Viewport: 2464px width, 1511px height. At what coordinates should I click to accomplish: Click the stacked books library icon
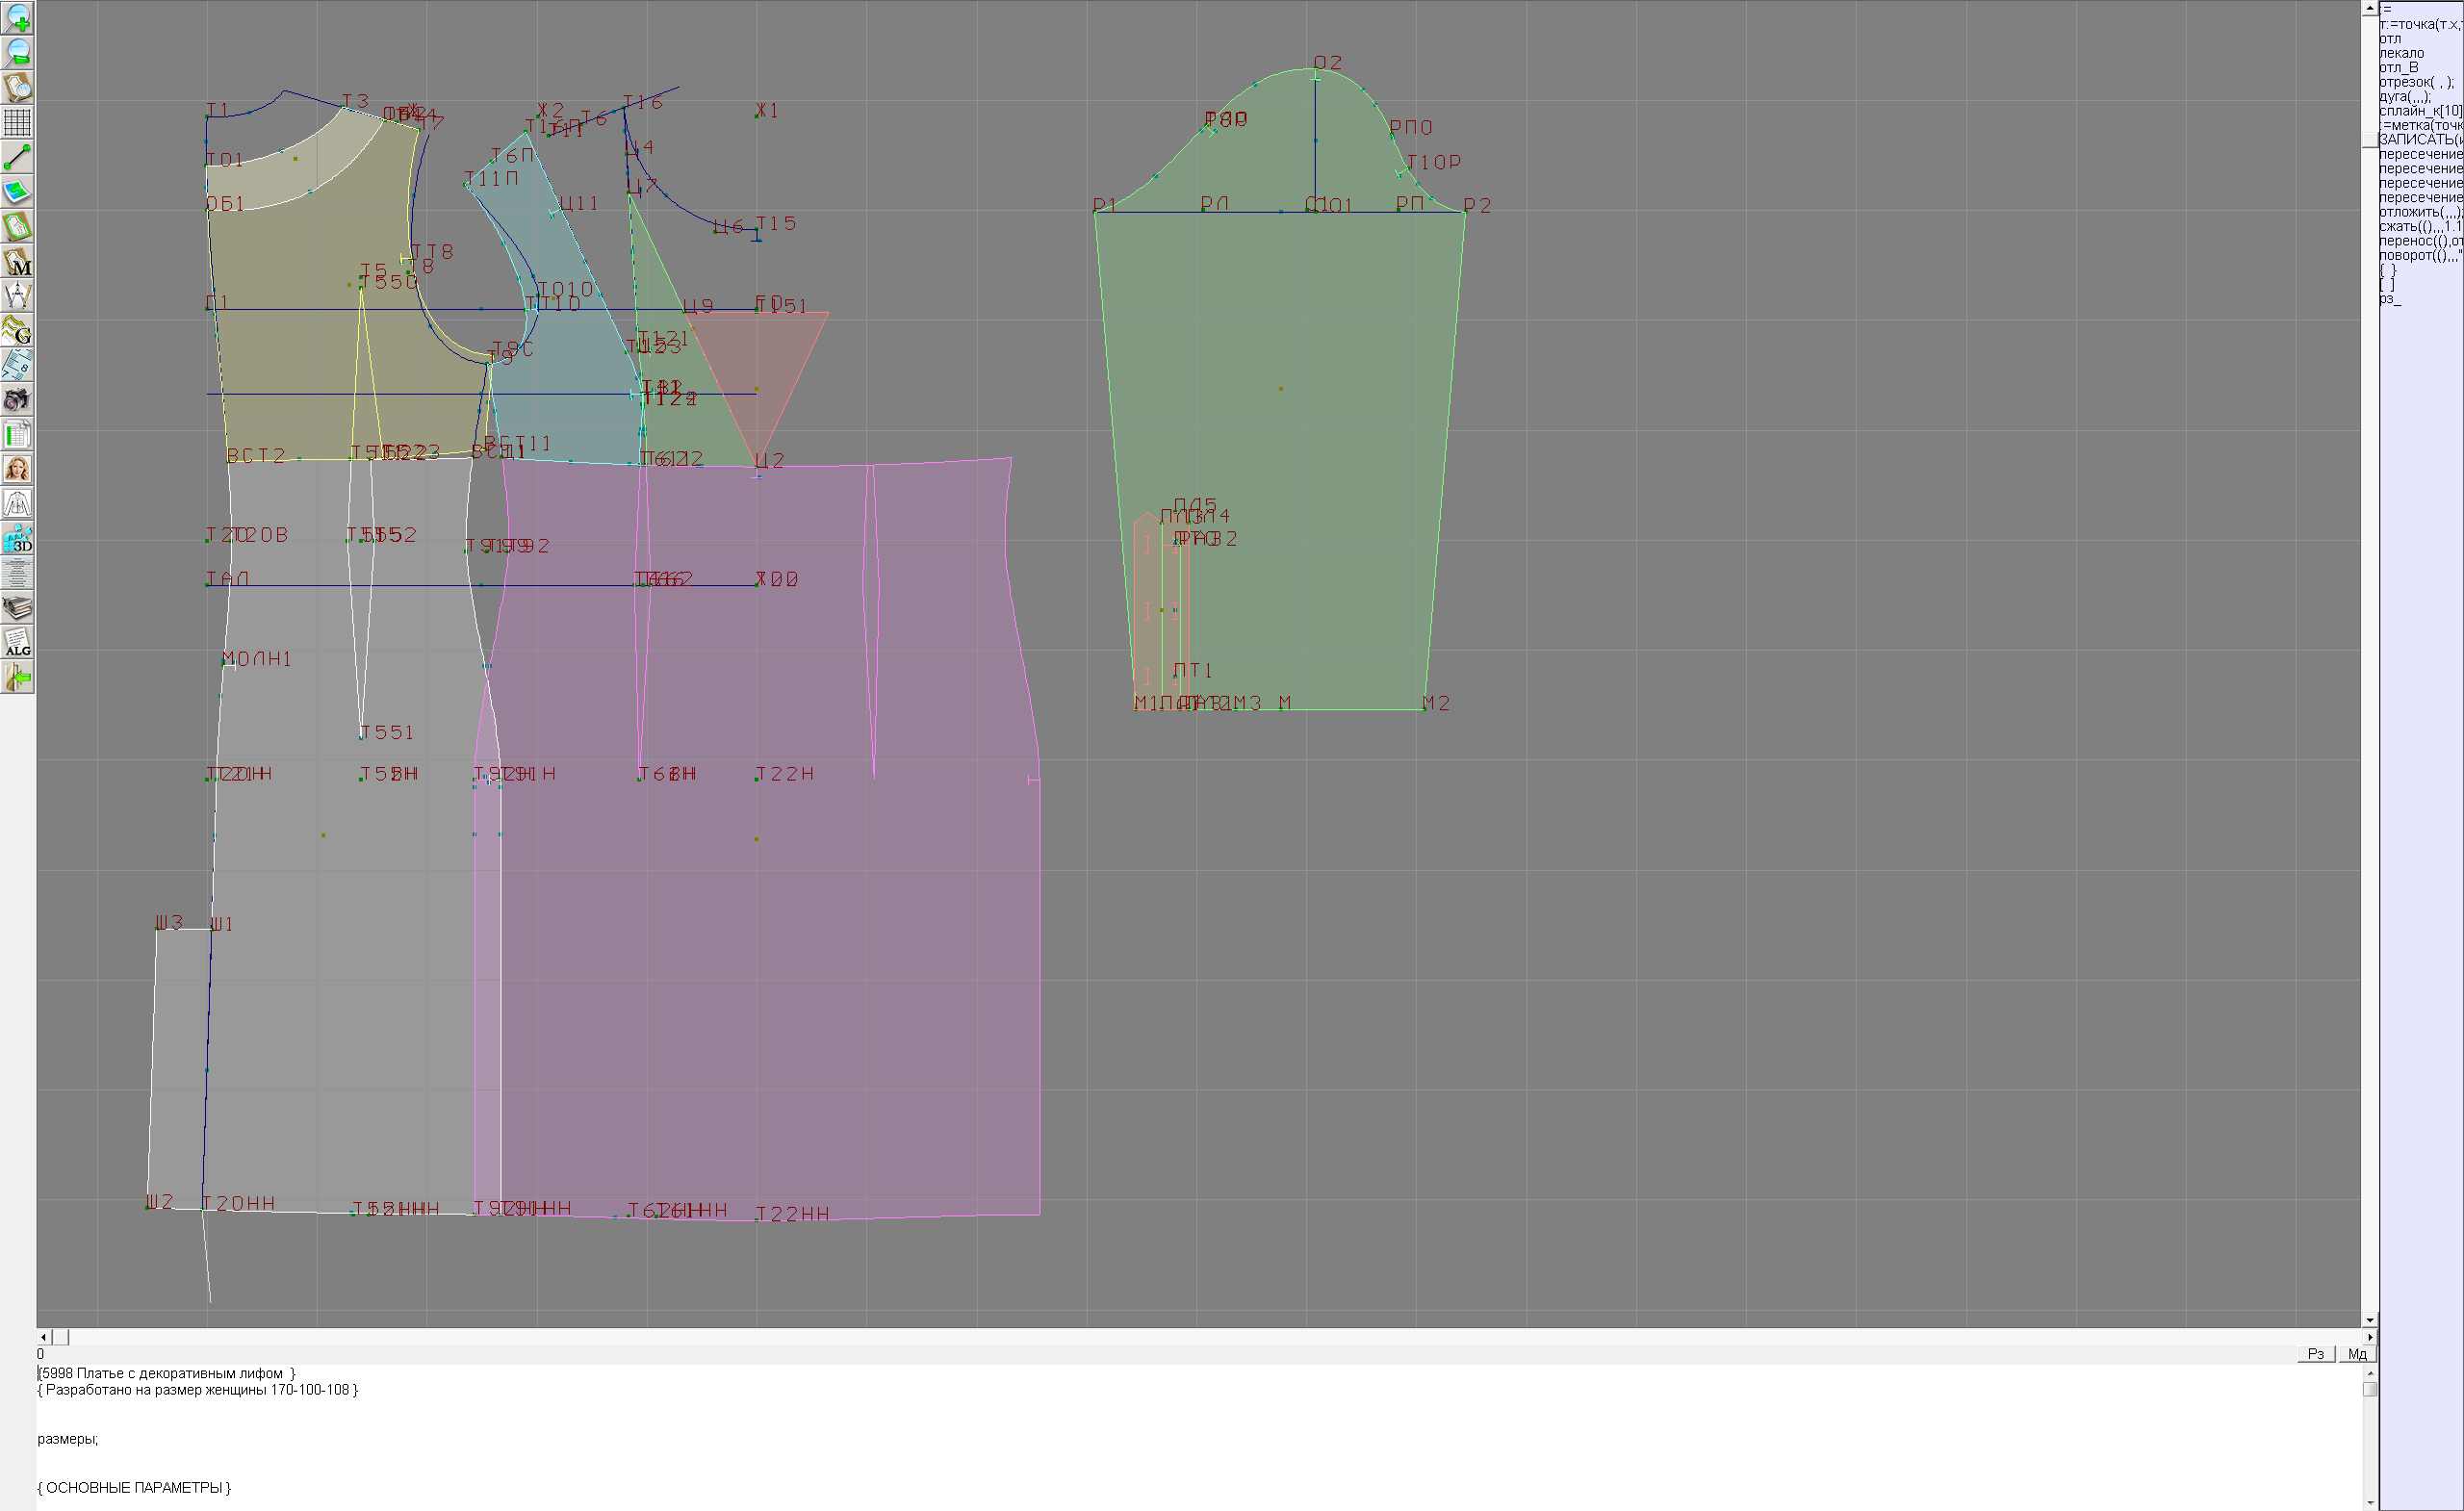pyautogui.click(x=17, y=607)
